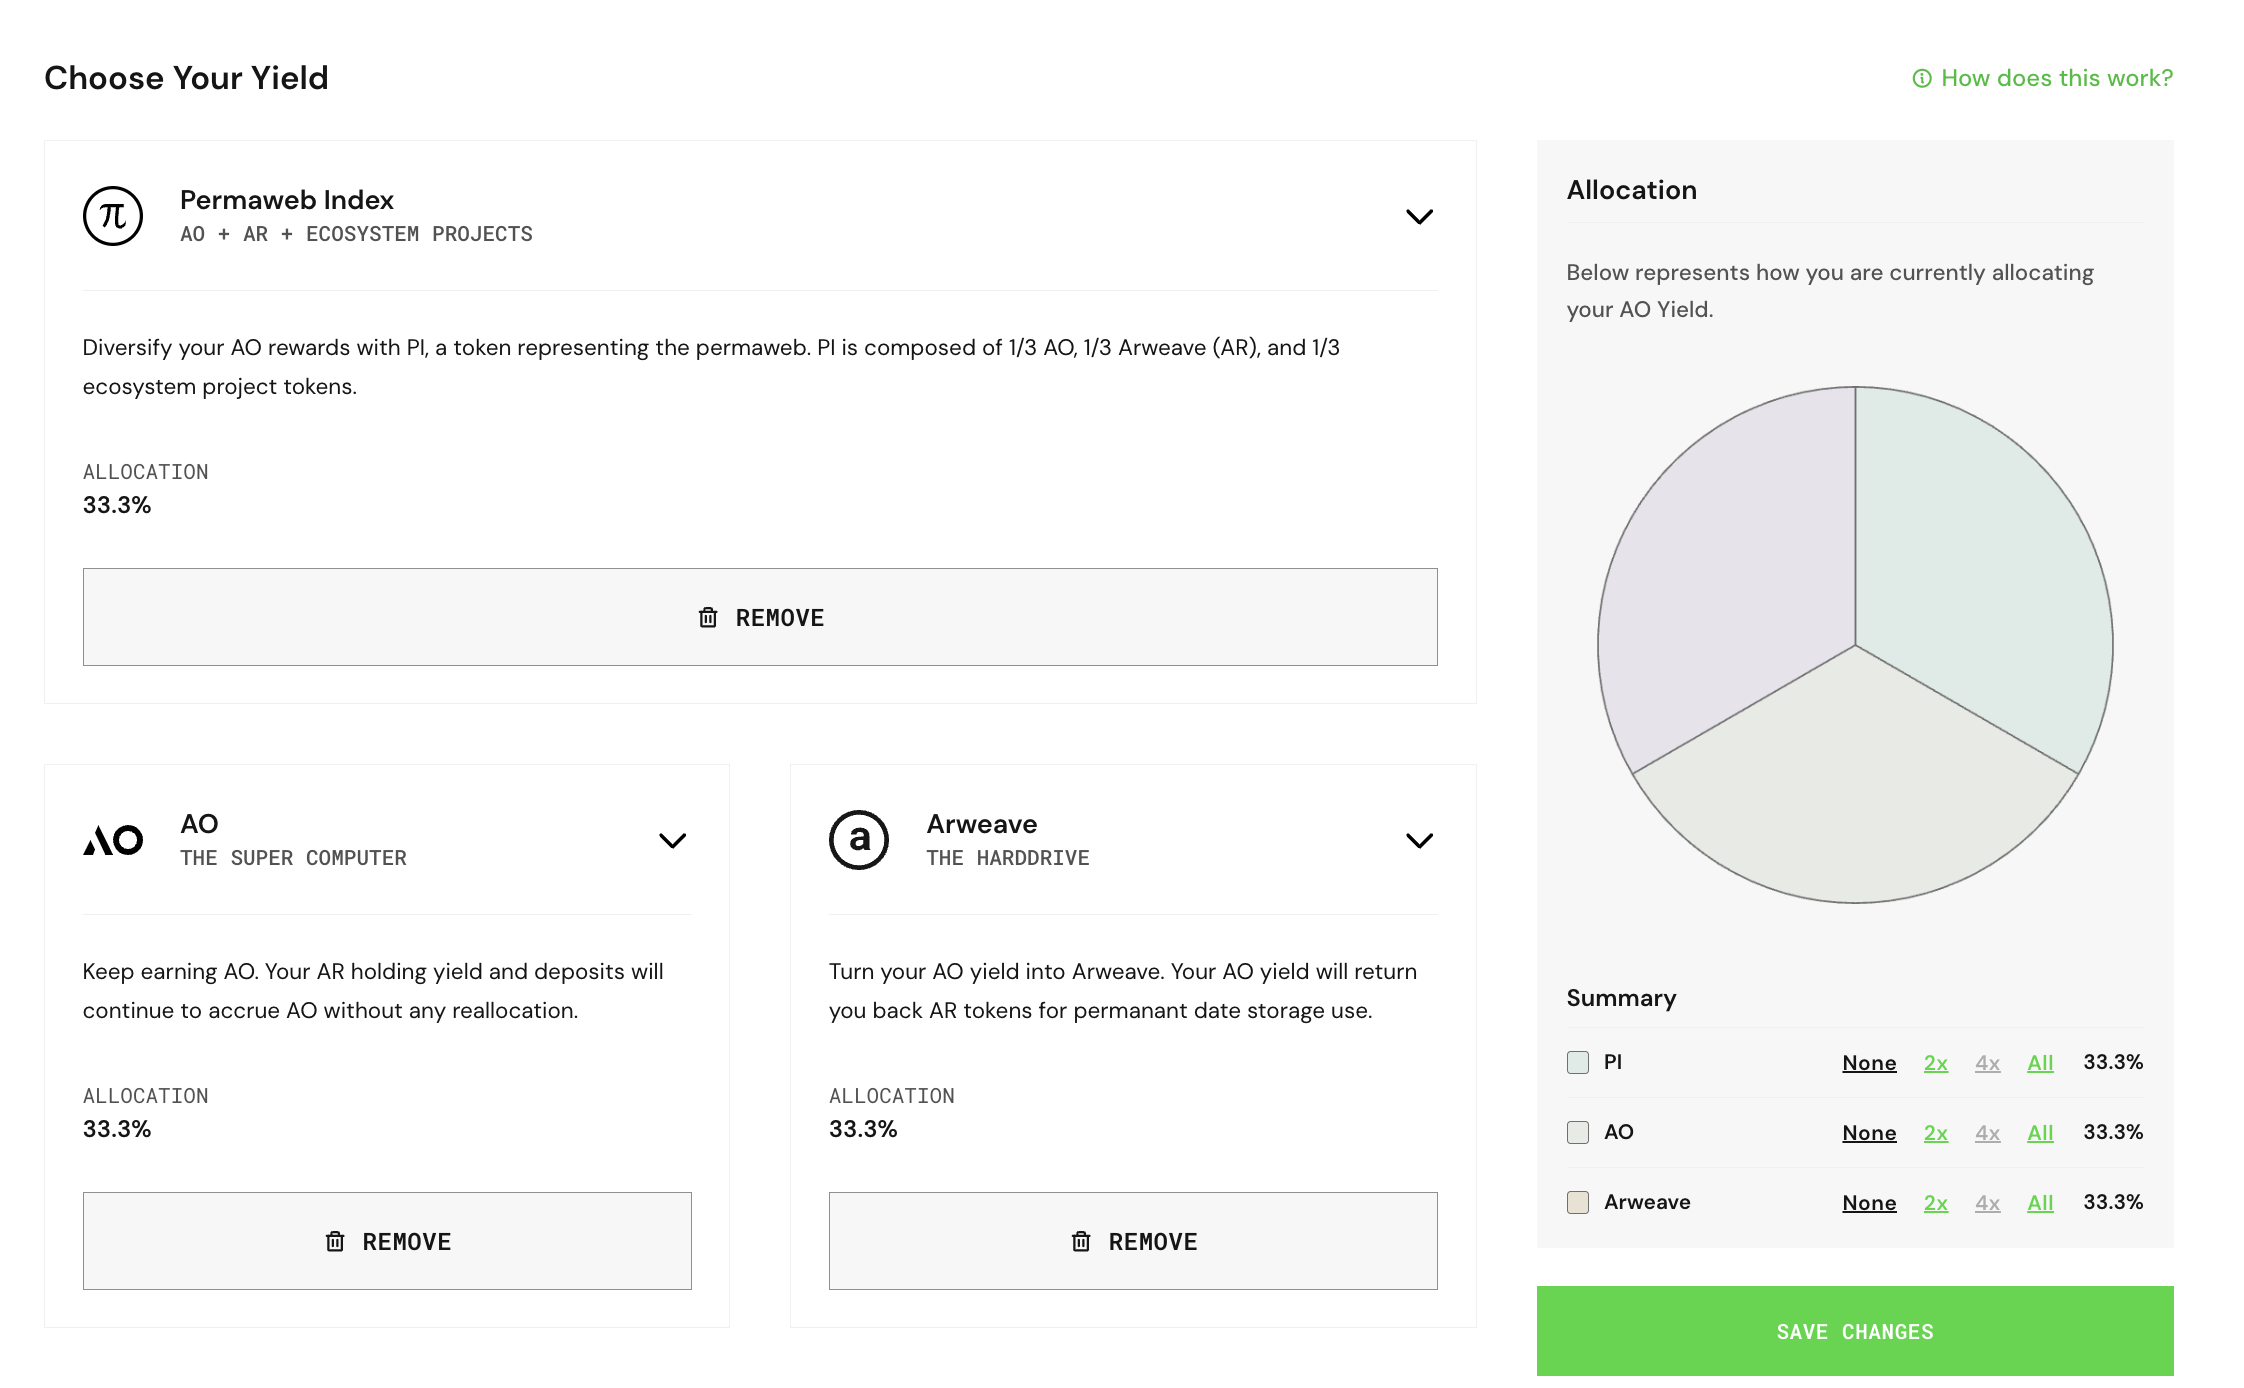Screen dimensions: 2244x1388
Task: Set PI allocation to None
Action: pos(1869,1063)
